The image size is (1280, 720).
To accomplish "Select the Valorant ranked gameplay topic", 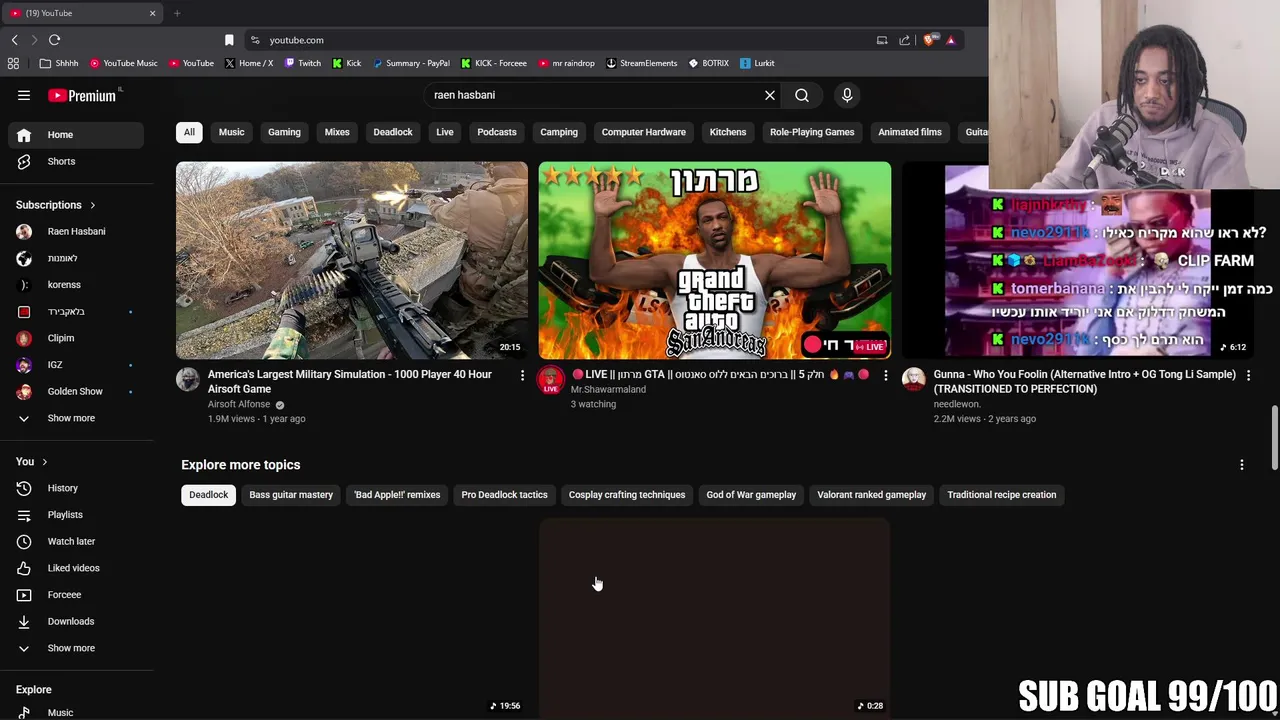I will (872, 495).
